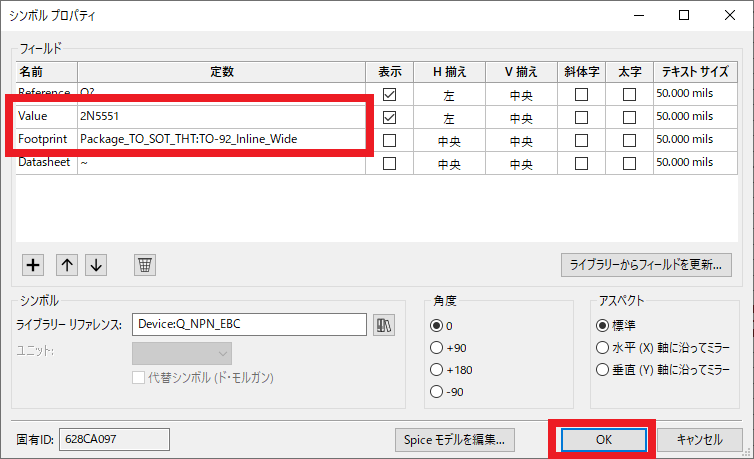
Task: Enable show checkbox for Footprint row
Action: [x=389, y=140]
